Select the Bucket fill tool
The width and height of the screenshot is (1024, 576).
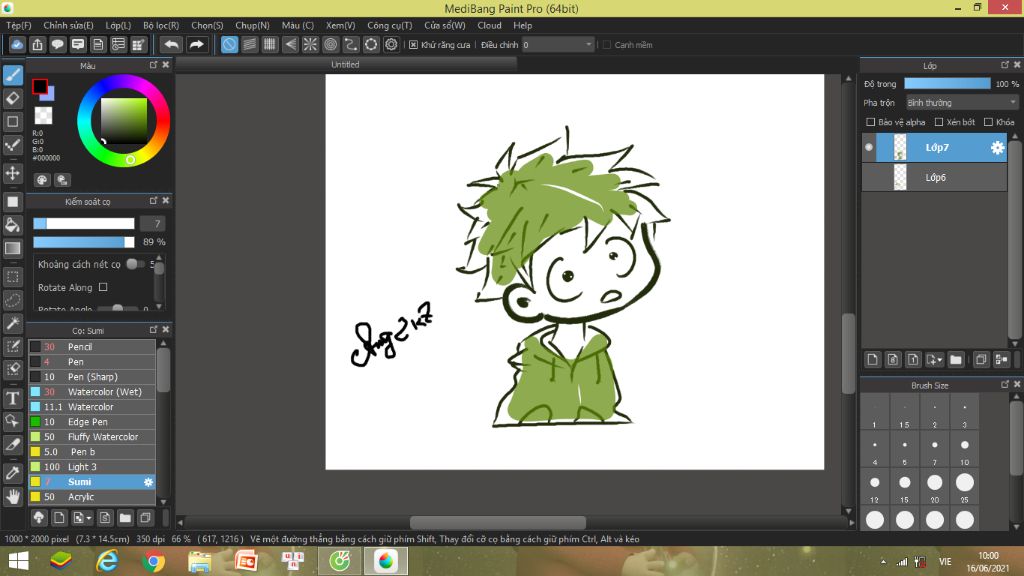[x=12, y=225]
